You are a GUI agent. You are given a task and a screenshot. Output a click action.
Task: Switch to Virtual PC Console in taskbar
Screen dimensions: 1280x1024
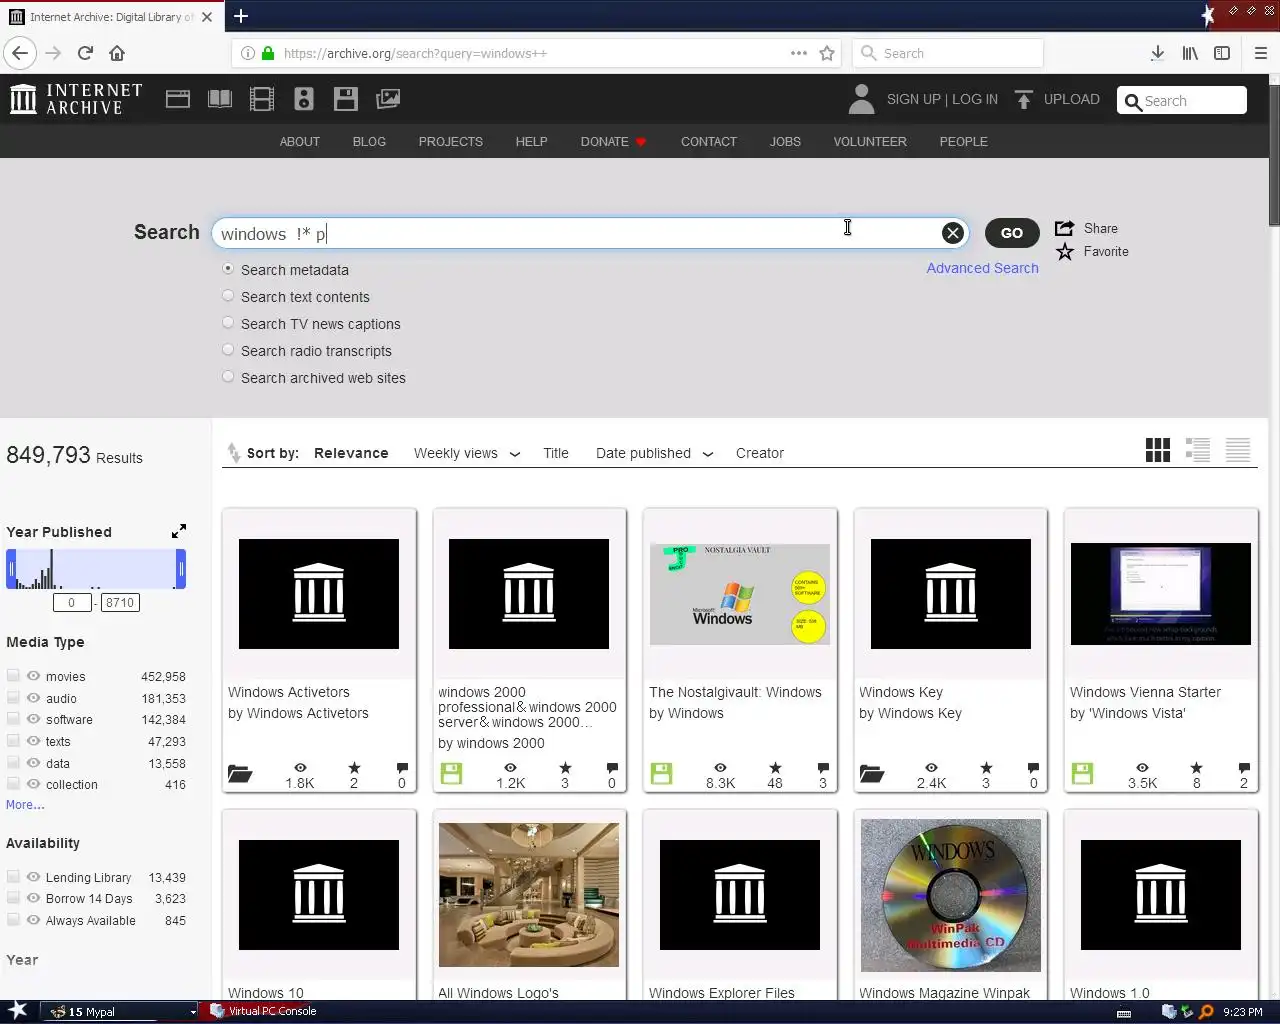point(264,1011)
